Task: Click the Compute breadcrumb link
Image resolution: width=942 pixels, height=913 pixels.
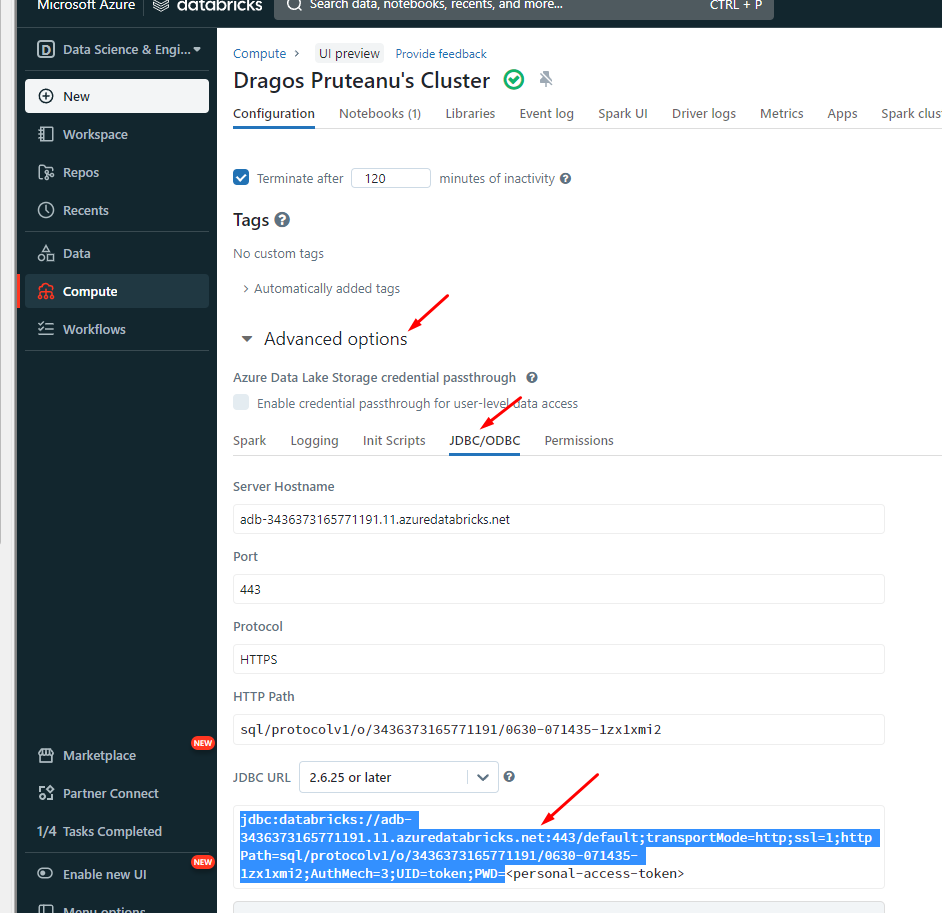Action: click(x=259, y=53)
